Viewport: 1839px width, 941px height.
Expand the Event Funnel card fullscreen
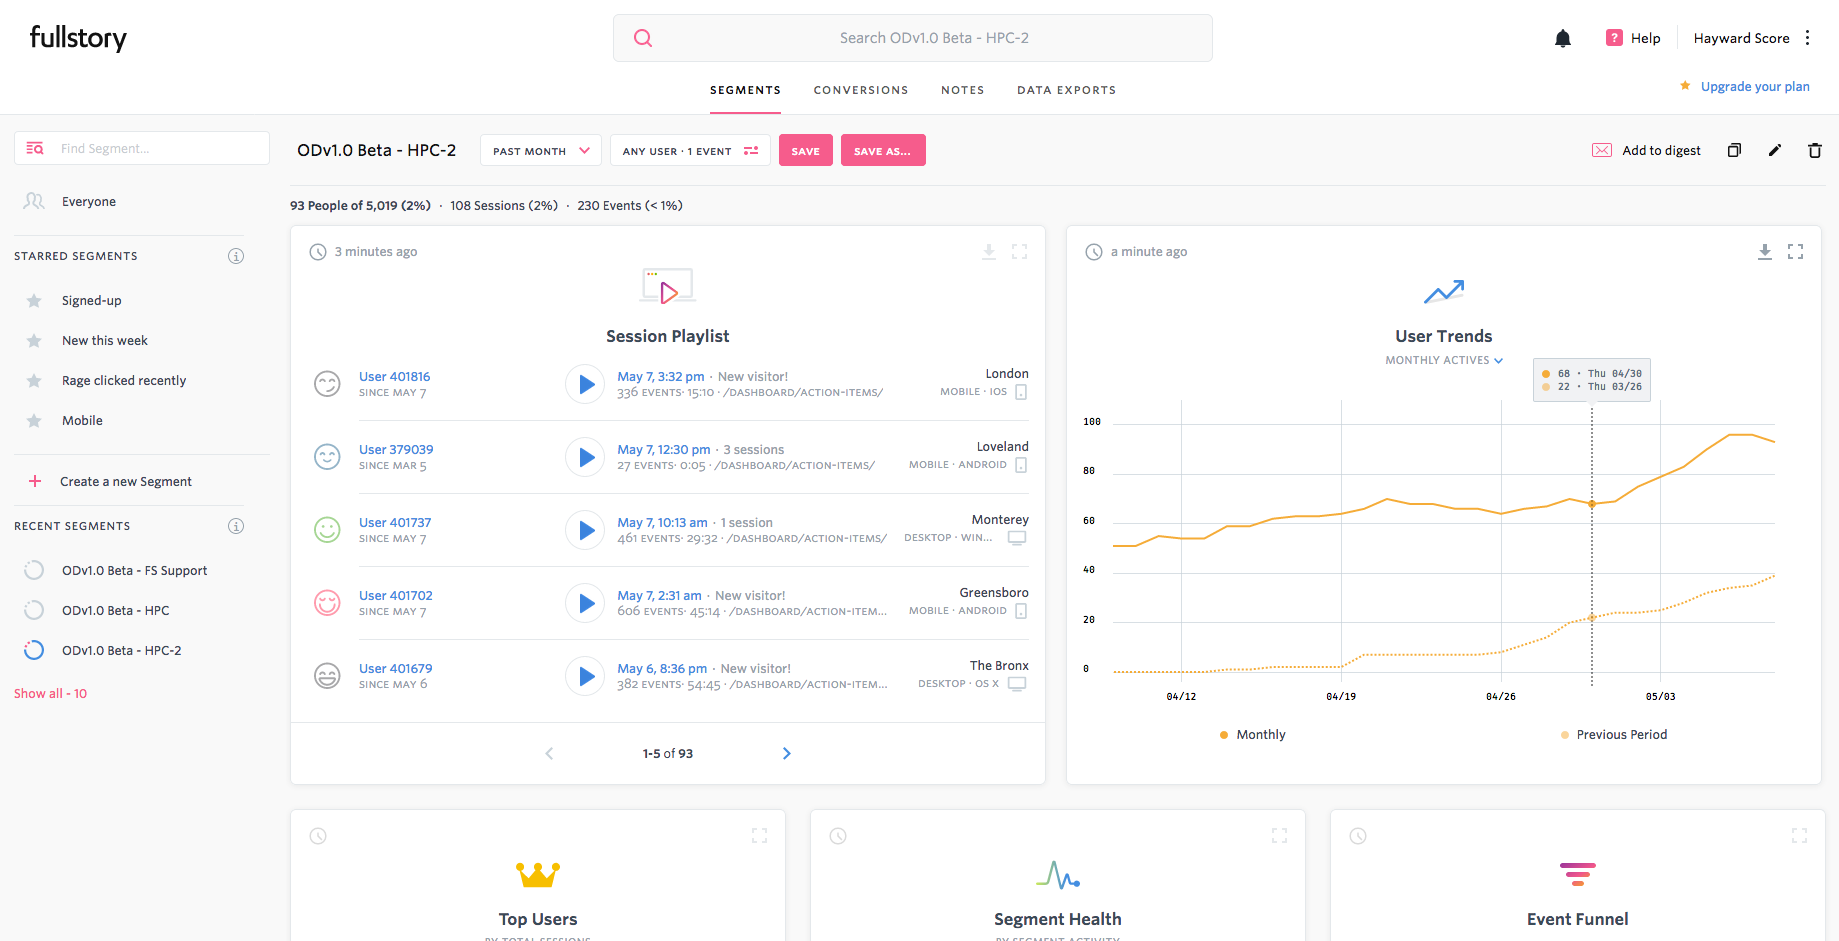1800,836
